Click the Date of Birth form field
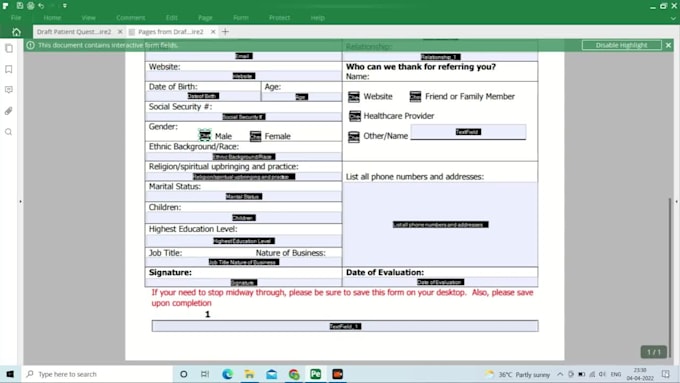The height and width of the screenshot is (383, 680). coord(203,96)
